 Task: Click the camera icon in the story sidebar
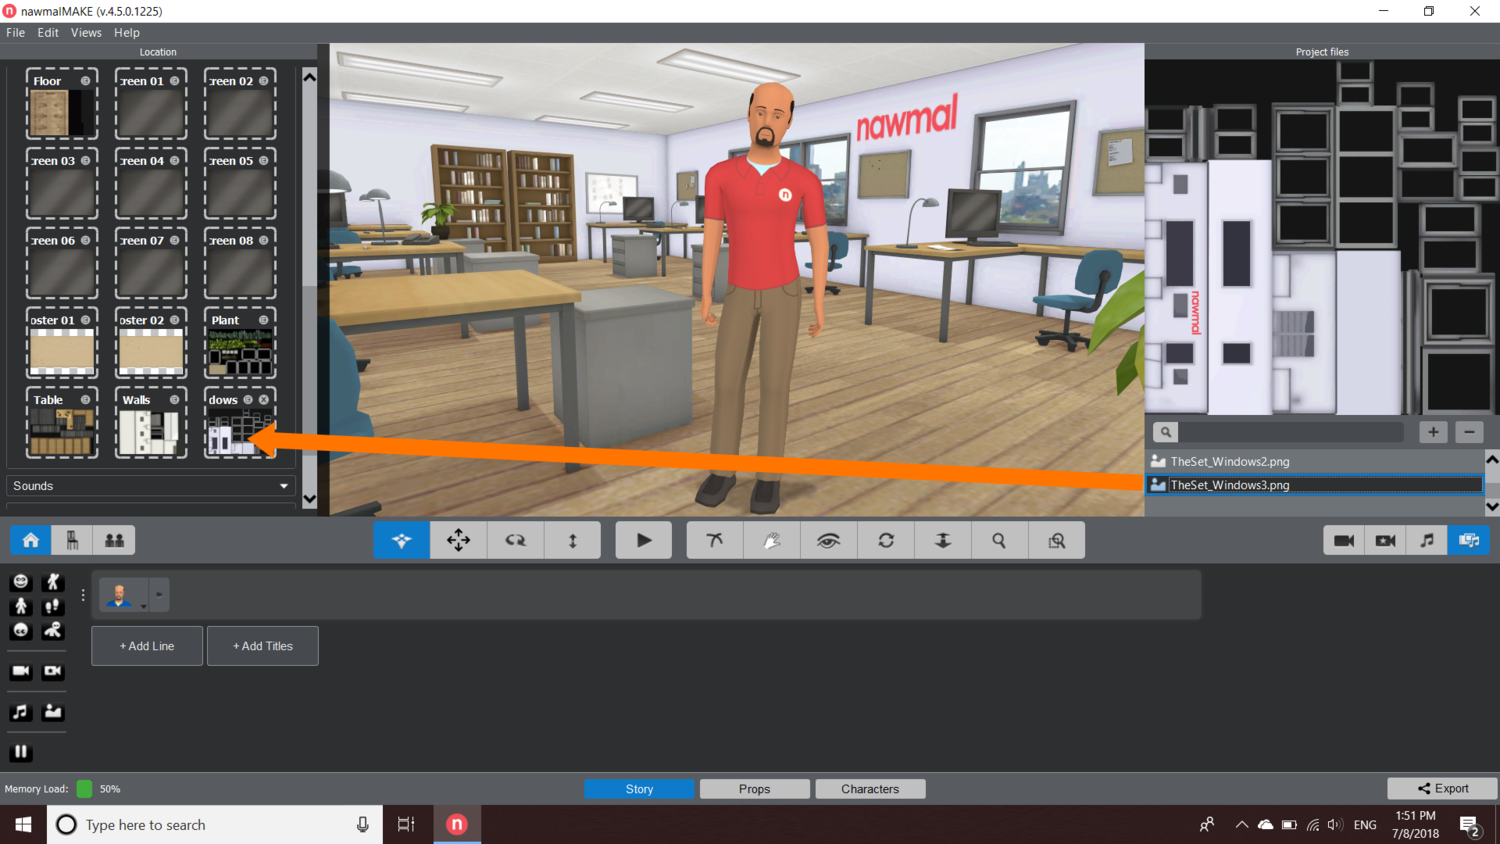20,671
